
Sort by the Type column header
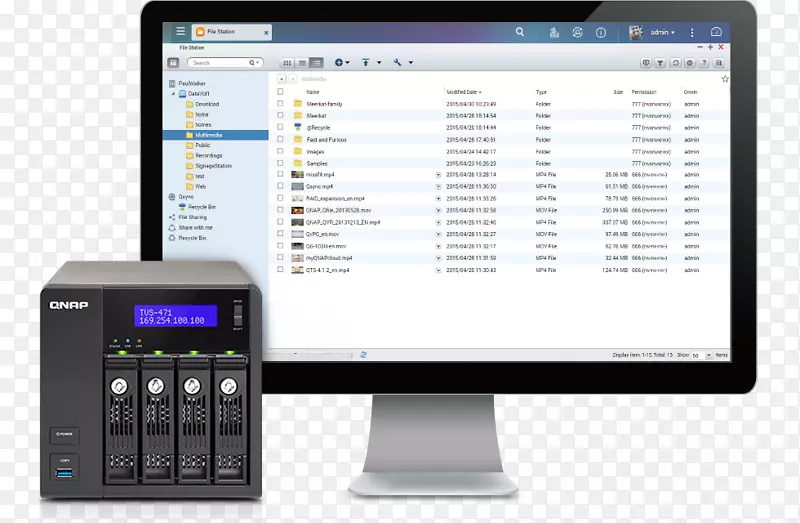(x=541, y=92)
